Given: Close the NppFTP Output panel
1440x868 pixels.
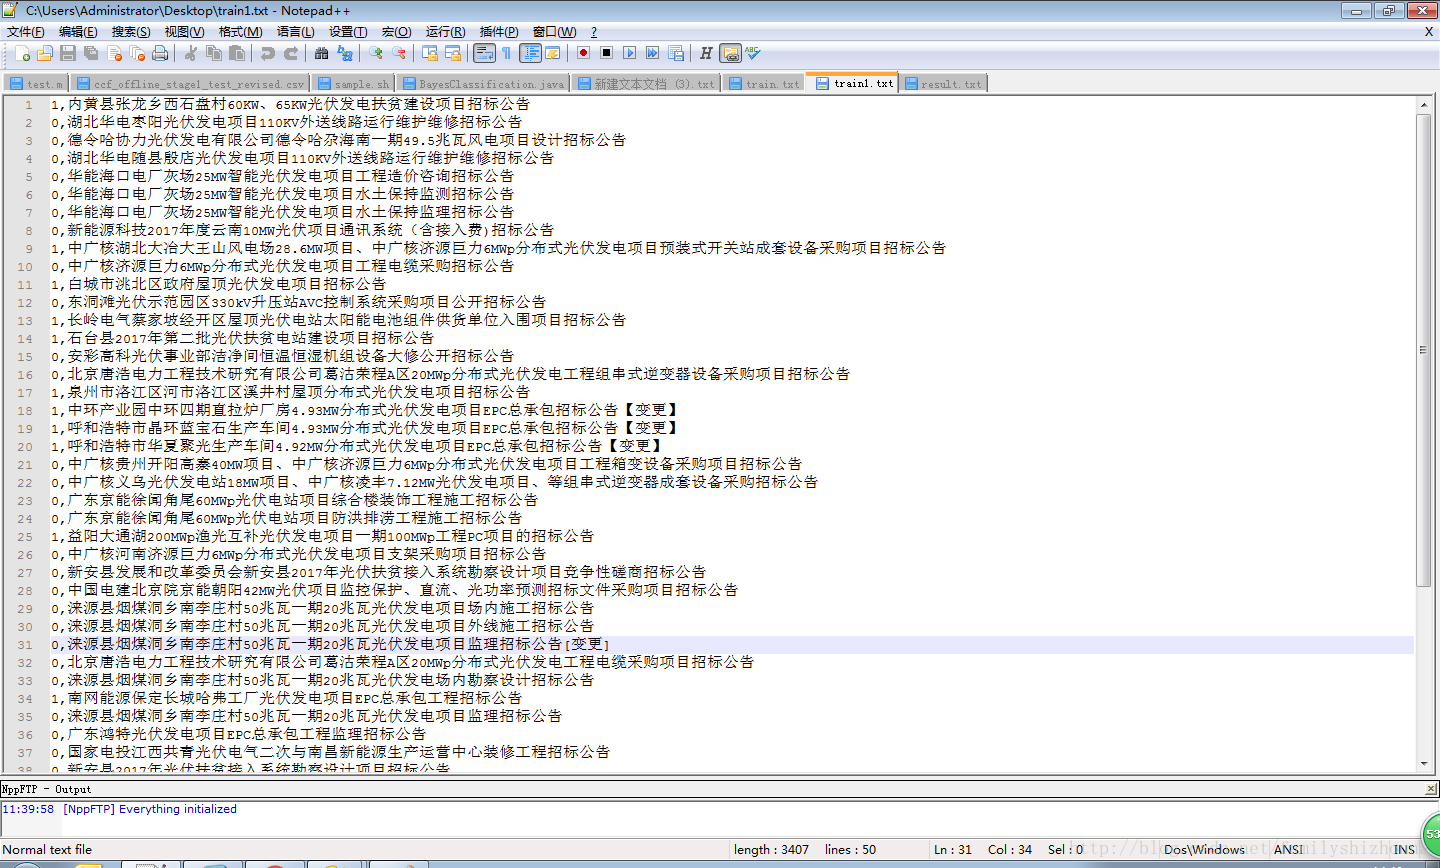Looking at the screenshot, I should 1431,789.
